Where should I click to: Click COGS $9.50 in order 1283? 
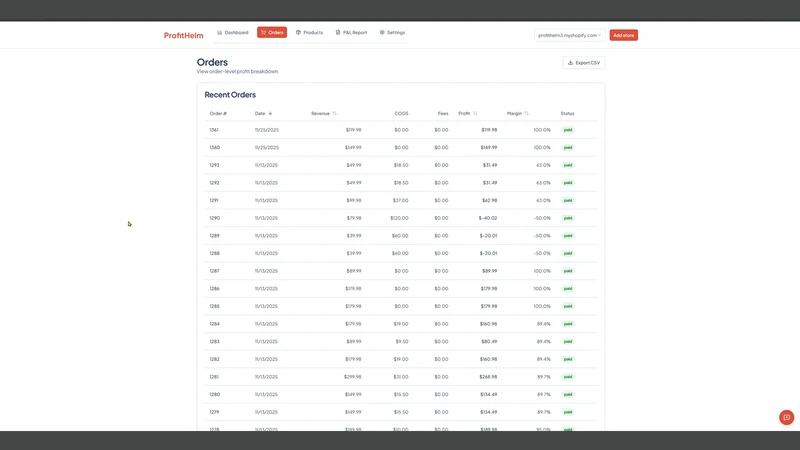tap(402, 342)
